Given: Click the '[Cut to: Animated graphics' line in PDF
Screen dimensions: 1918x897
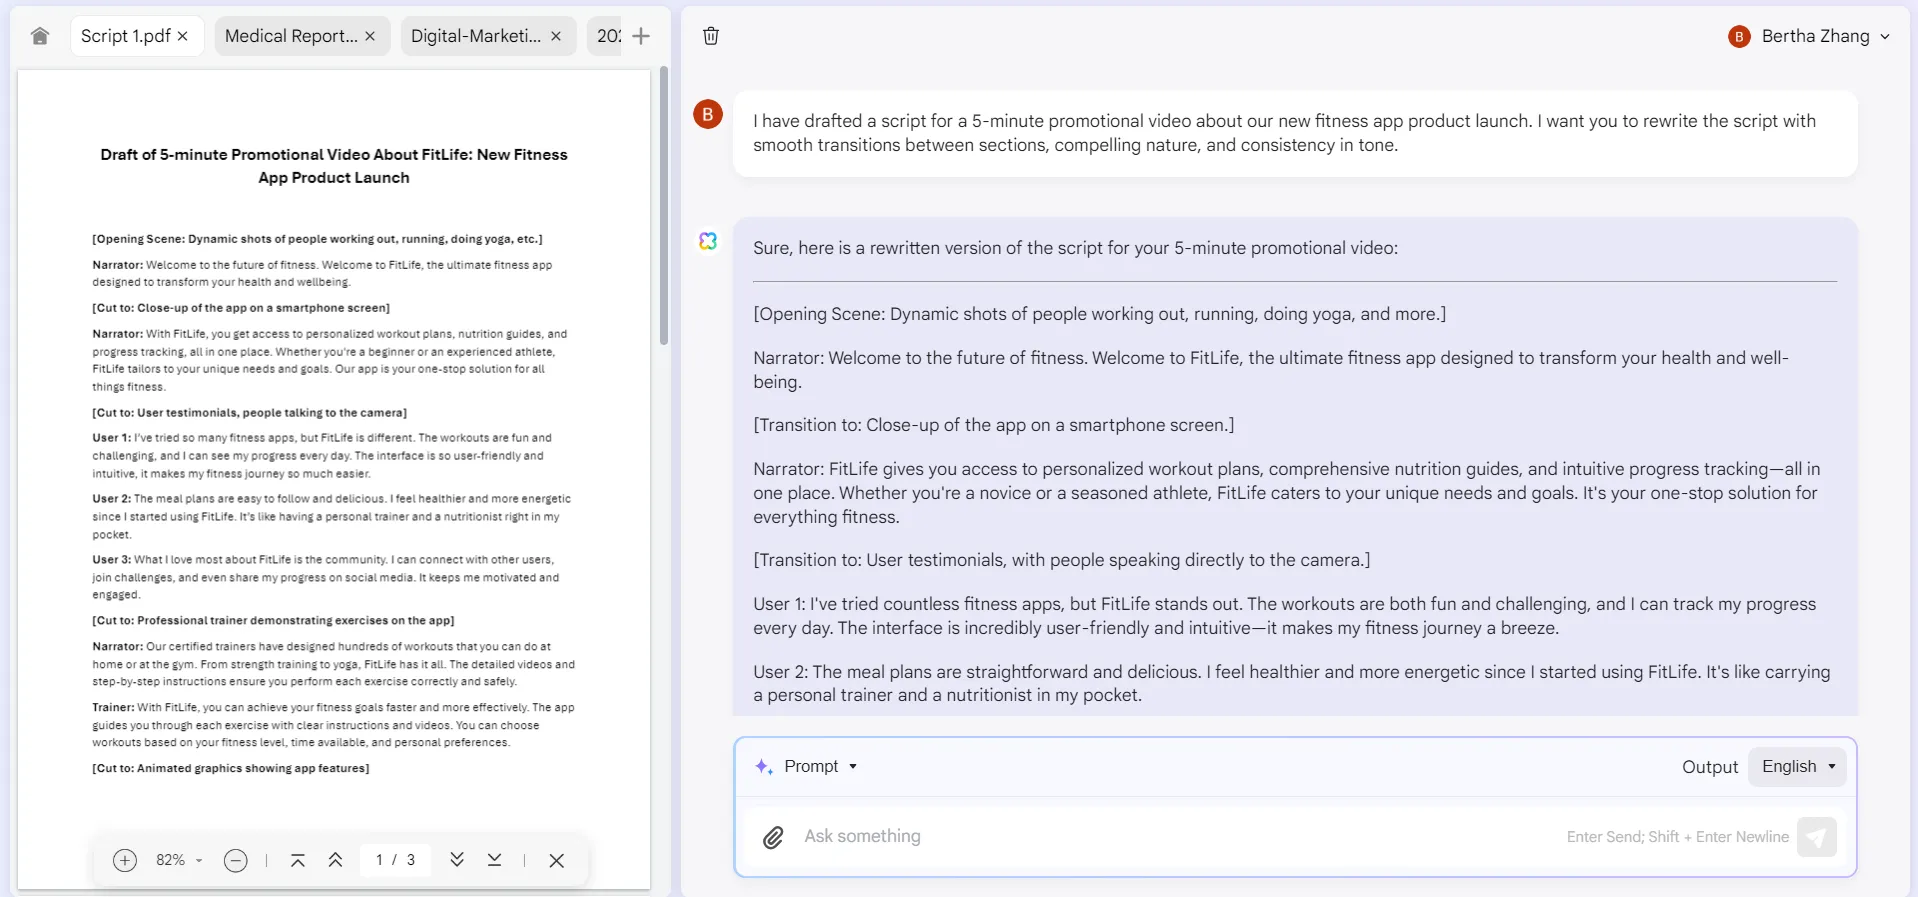Looking at the screenshot, I should [x=231, y=768].
